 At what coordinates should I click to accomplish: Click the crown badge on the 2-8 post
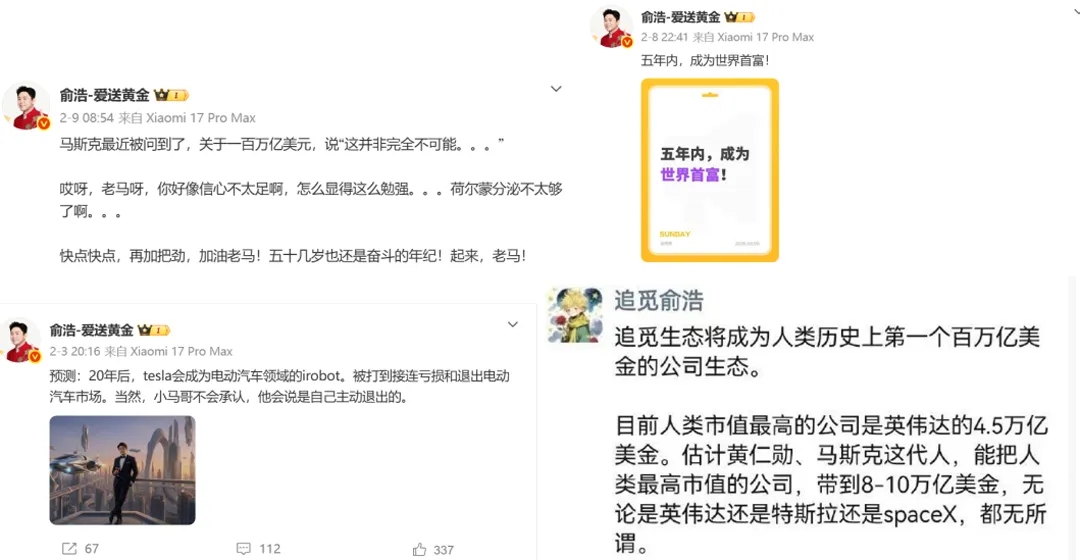click(739, 17)
